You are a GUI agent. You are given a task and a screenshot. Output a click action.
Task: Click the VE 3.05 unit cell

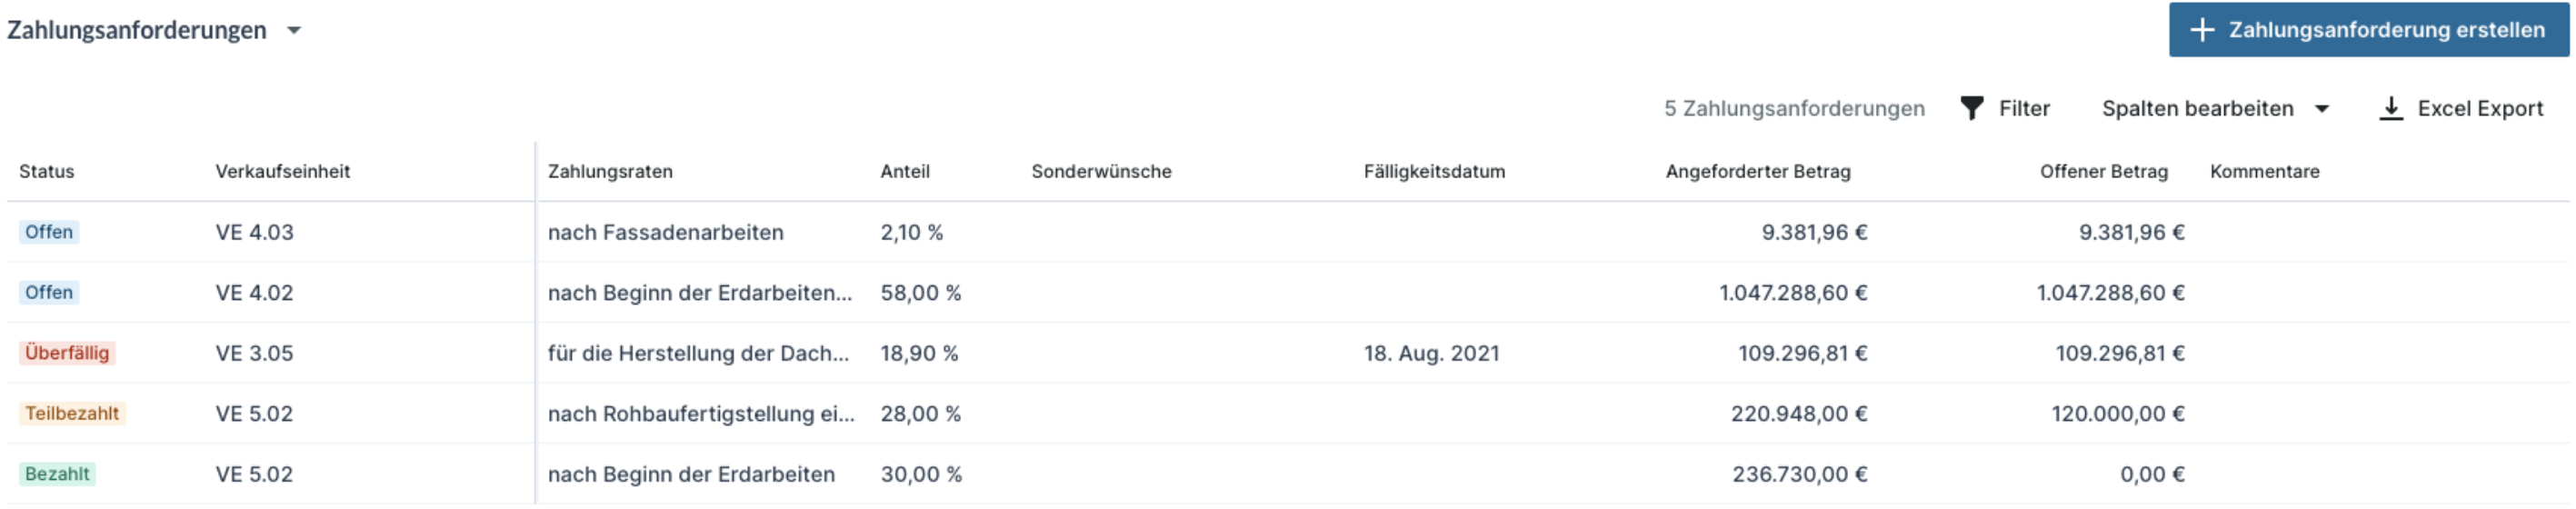click(x=254, y=353)
